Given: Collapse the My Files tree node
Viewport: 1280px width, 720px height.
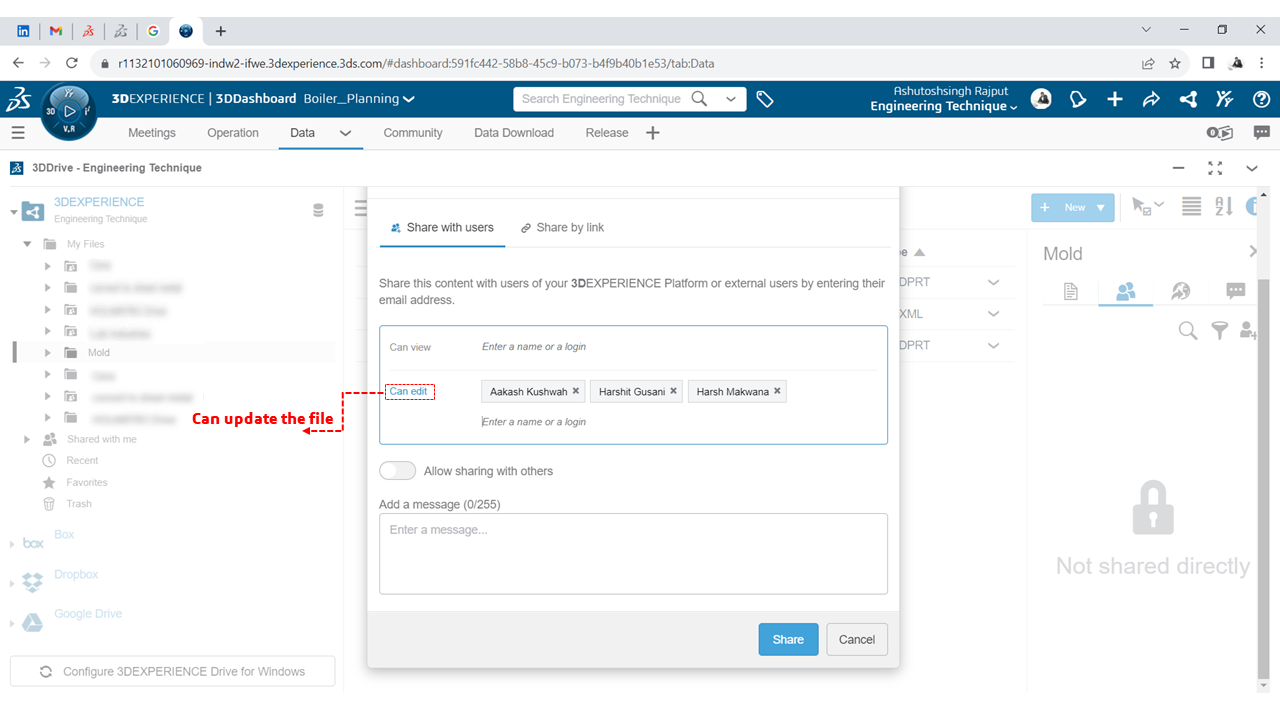Looking at the screenshot, I should click(28, 244).
